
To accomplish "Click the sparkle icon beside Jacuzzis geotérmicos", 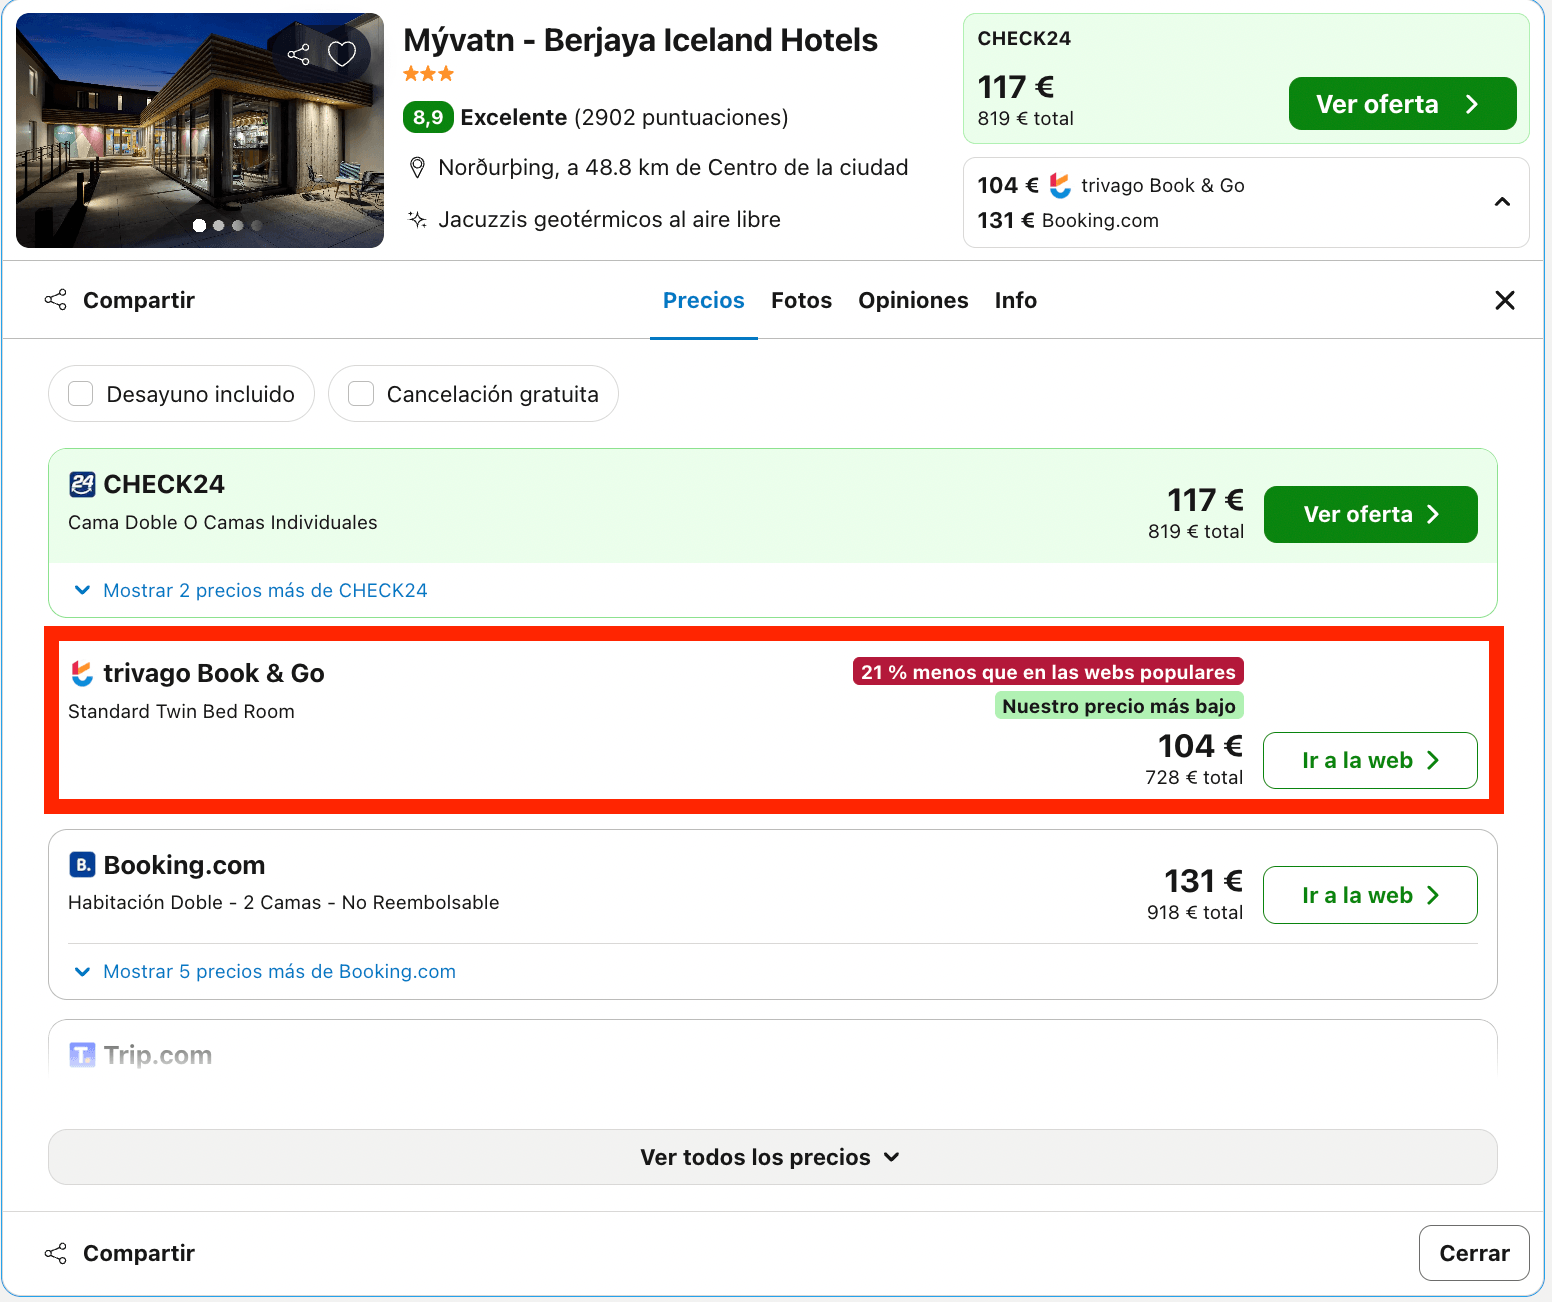I will 418,219.
